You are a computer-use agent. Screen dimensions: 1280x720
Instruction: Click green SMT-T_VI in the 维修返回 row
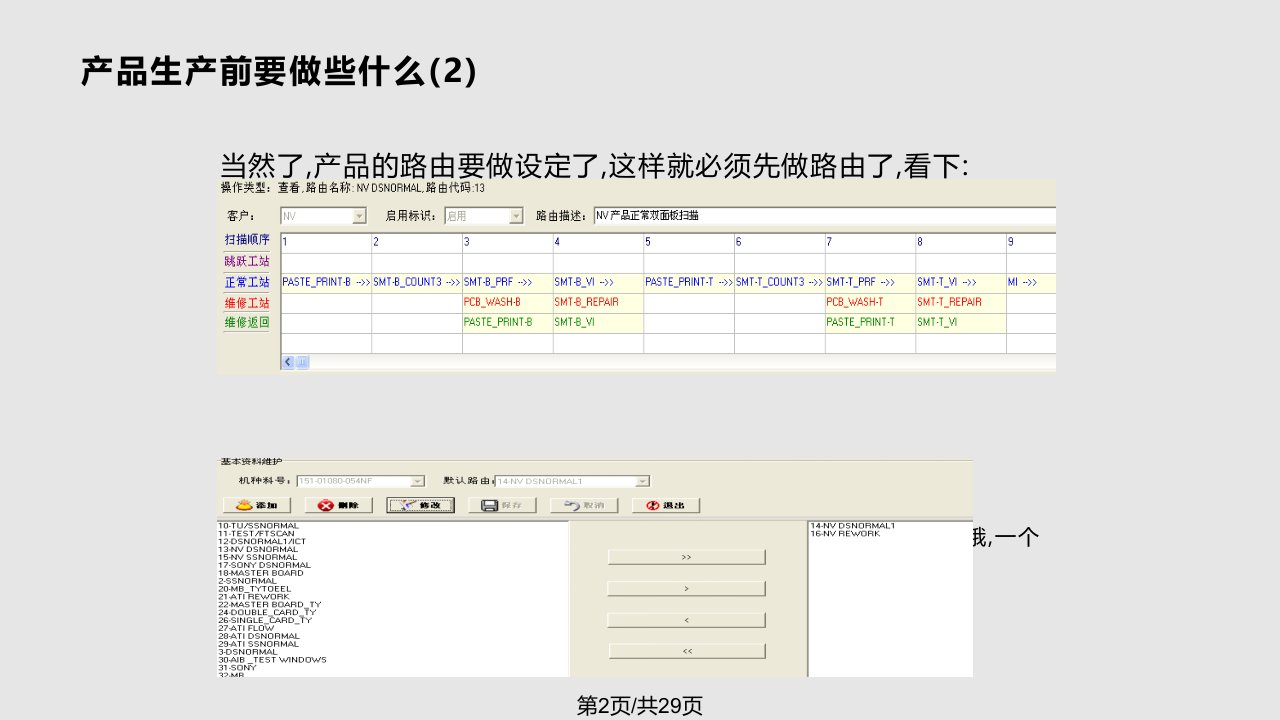[961, 323]
